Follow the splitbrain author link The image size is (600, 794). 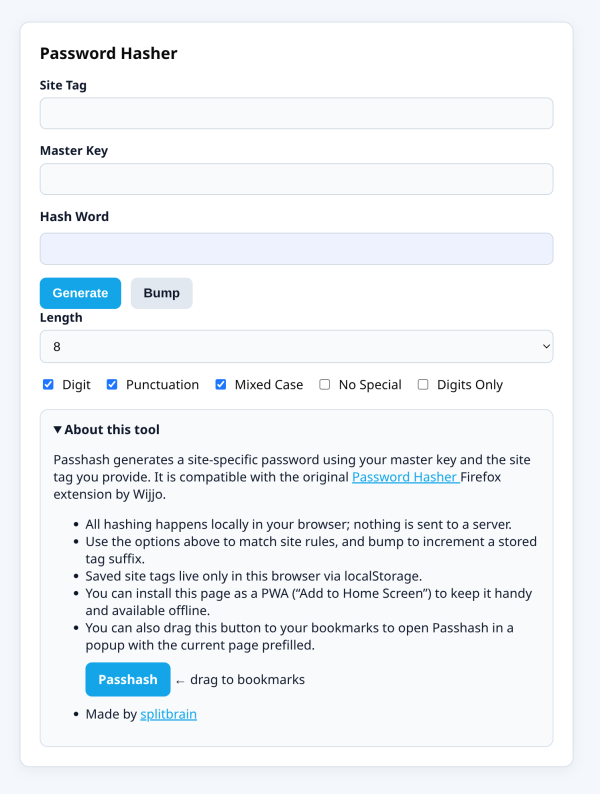pos(168,715)
